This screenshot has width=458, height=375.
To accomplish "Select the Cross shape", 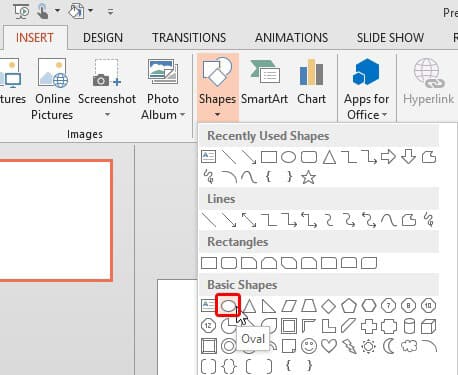I will [369, 326].
